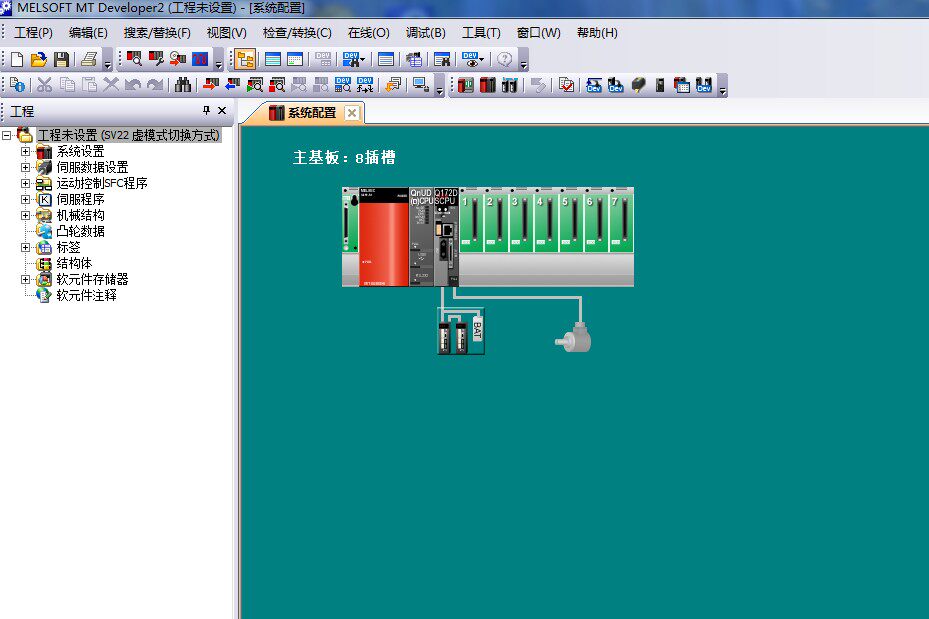Open the 搜索/替换(F) menu

point(157,33)
